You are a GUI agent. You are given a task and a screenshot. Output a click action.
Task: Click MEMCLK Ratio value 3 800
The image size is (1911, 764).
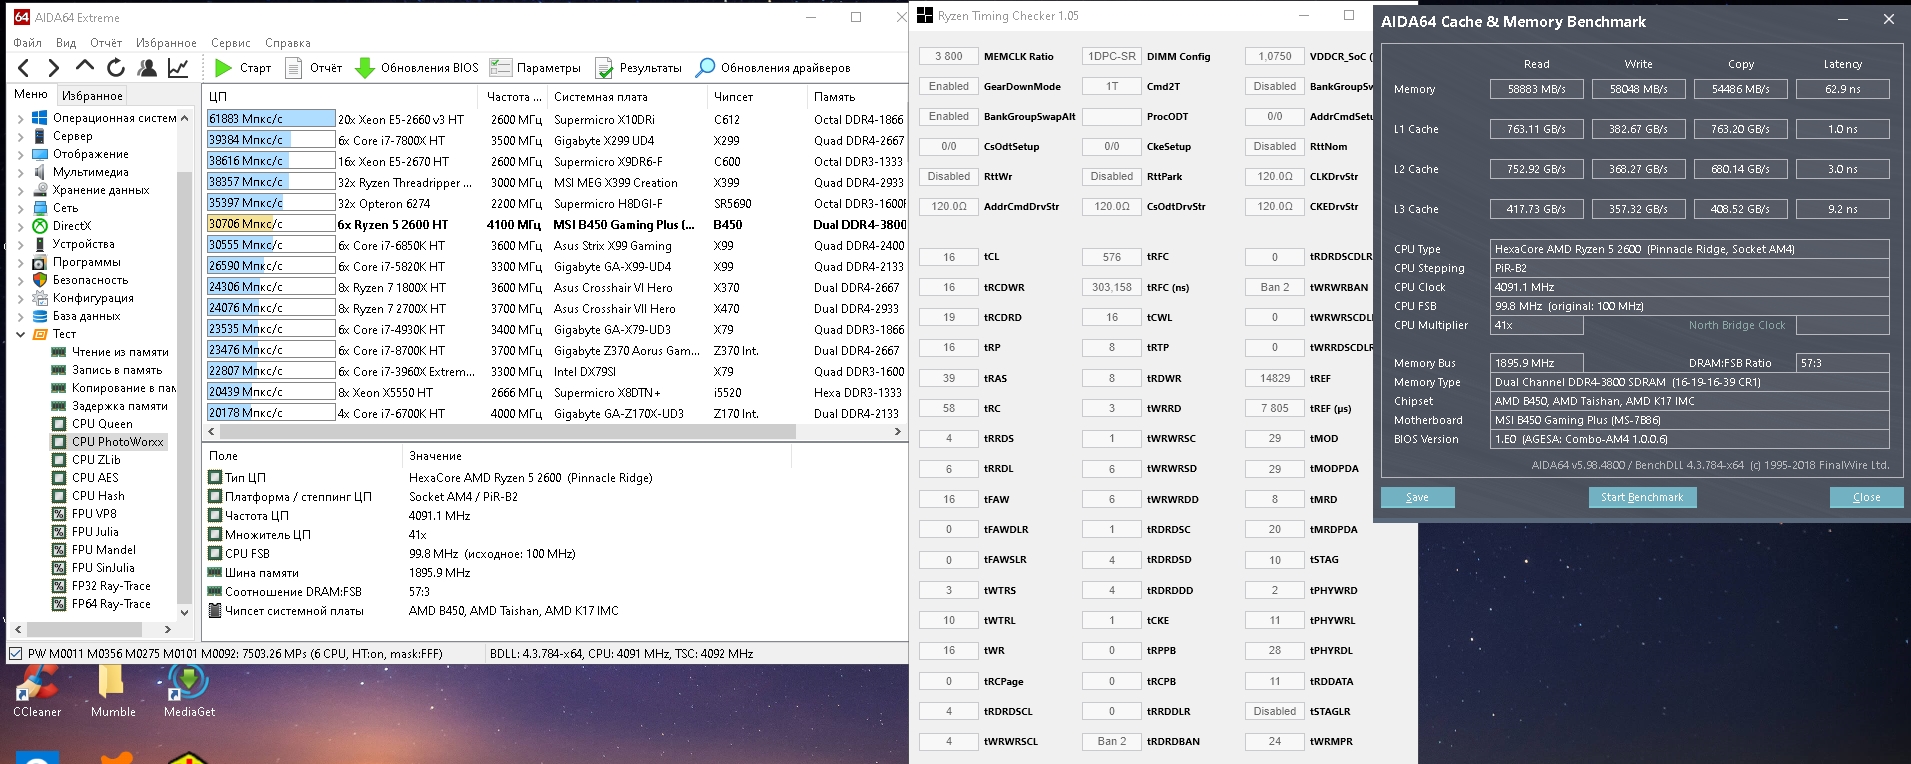[949, 56]
